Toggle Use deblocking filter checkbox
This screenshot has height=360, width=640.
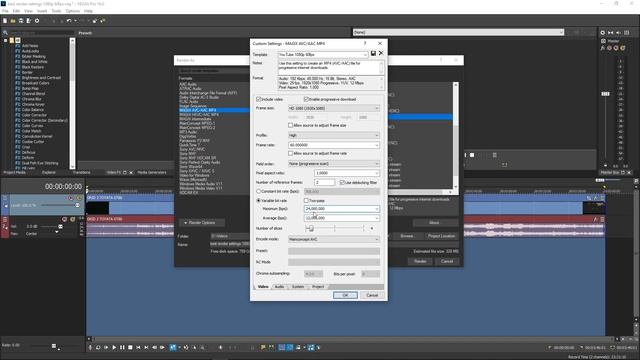tap(342, 182)
